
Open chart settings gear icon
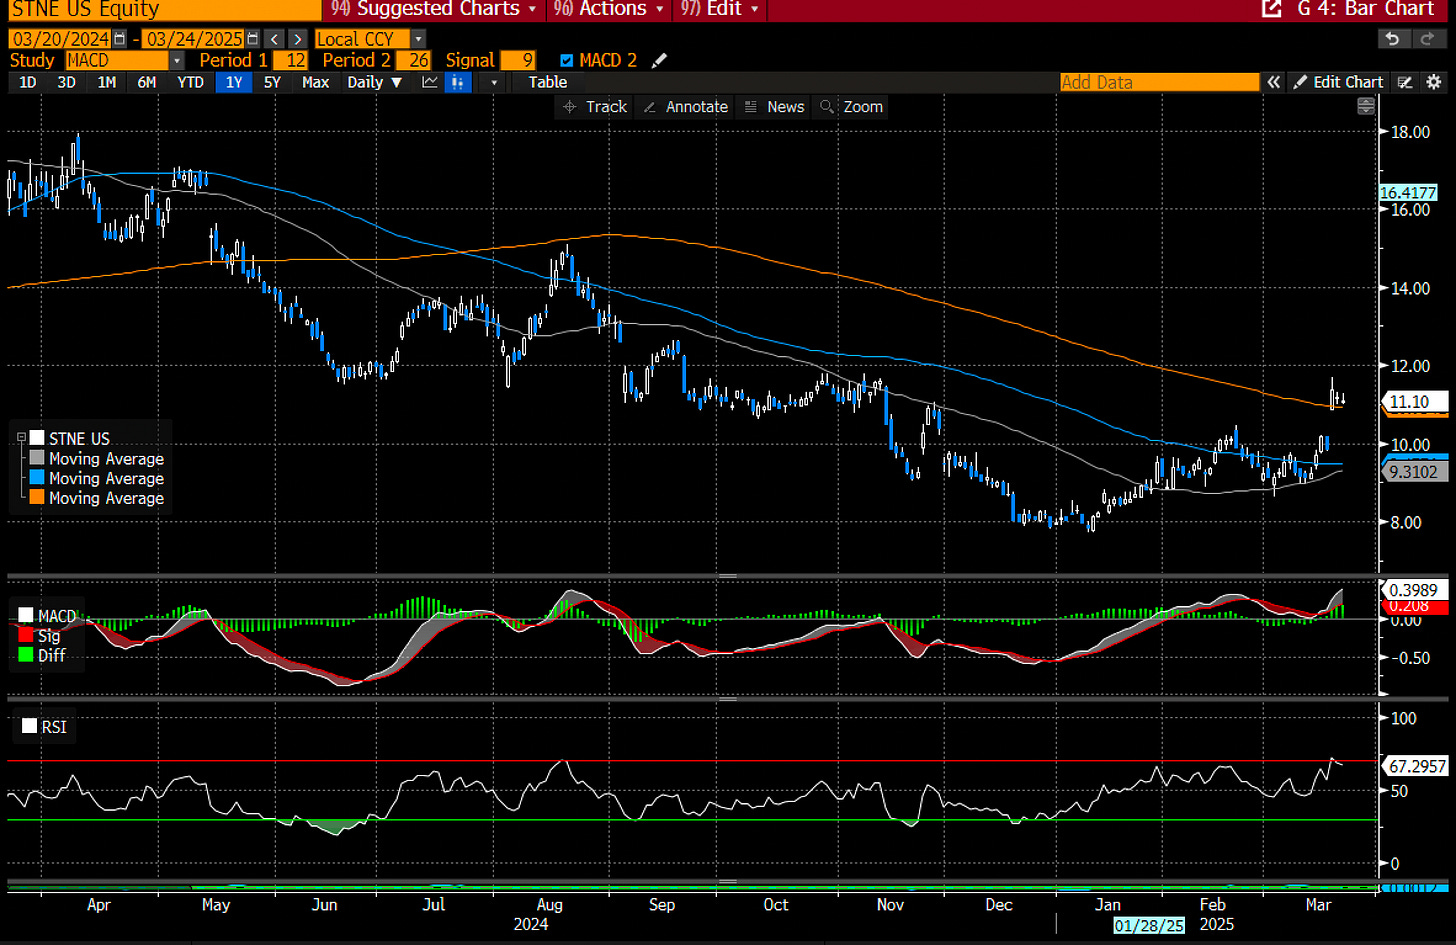[1433, 82]
